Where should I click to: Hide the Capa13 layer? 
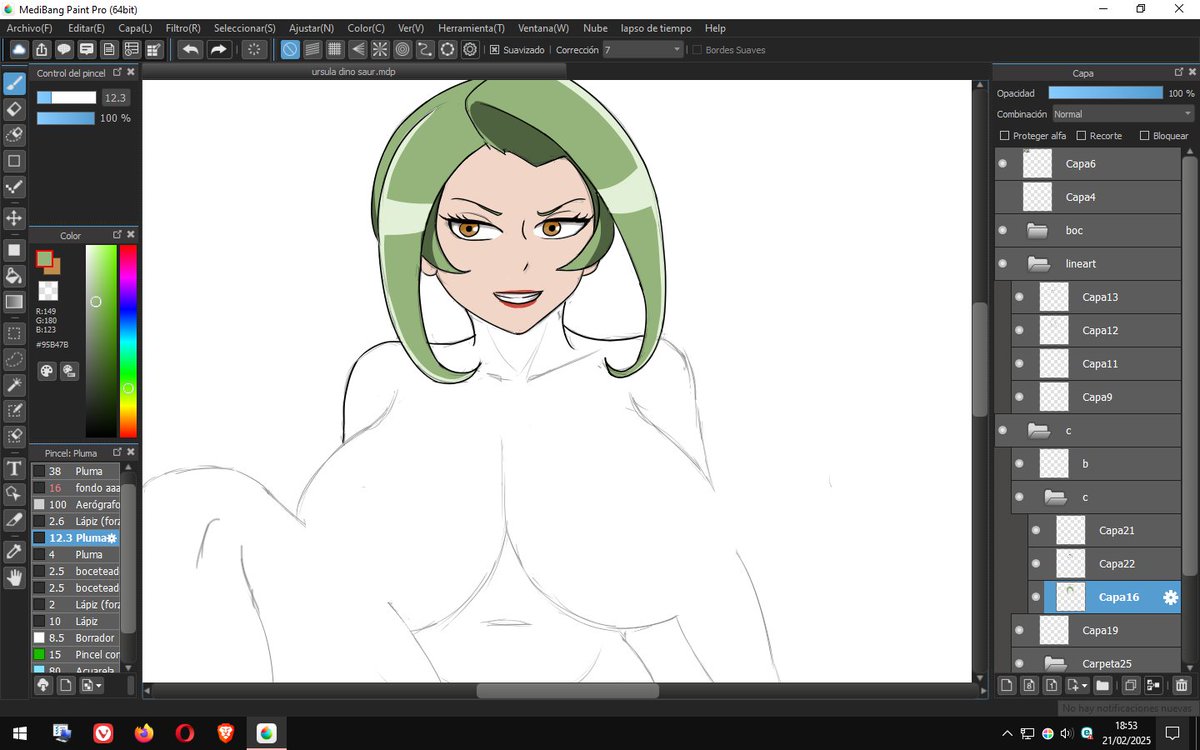(1019, 297)
